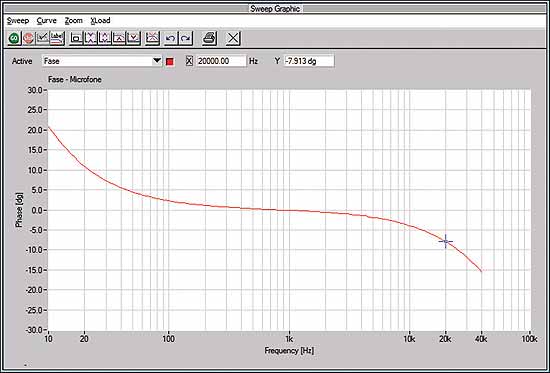Open the Zoom menu
Viewport: 550px width, 373px height.
[74, 21]
